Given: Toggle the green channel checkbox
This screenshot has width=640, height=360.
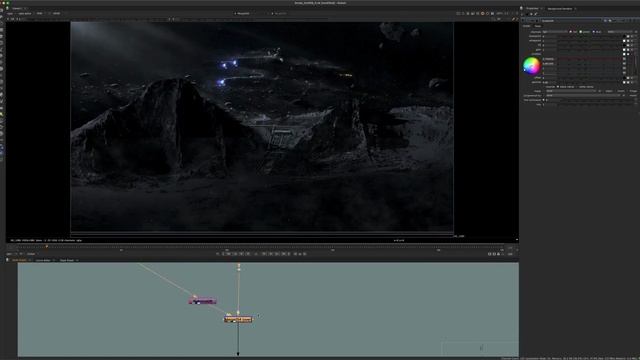Looking at the screenshot, I should (581, 31).
